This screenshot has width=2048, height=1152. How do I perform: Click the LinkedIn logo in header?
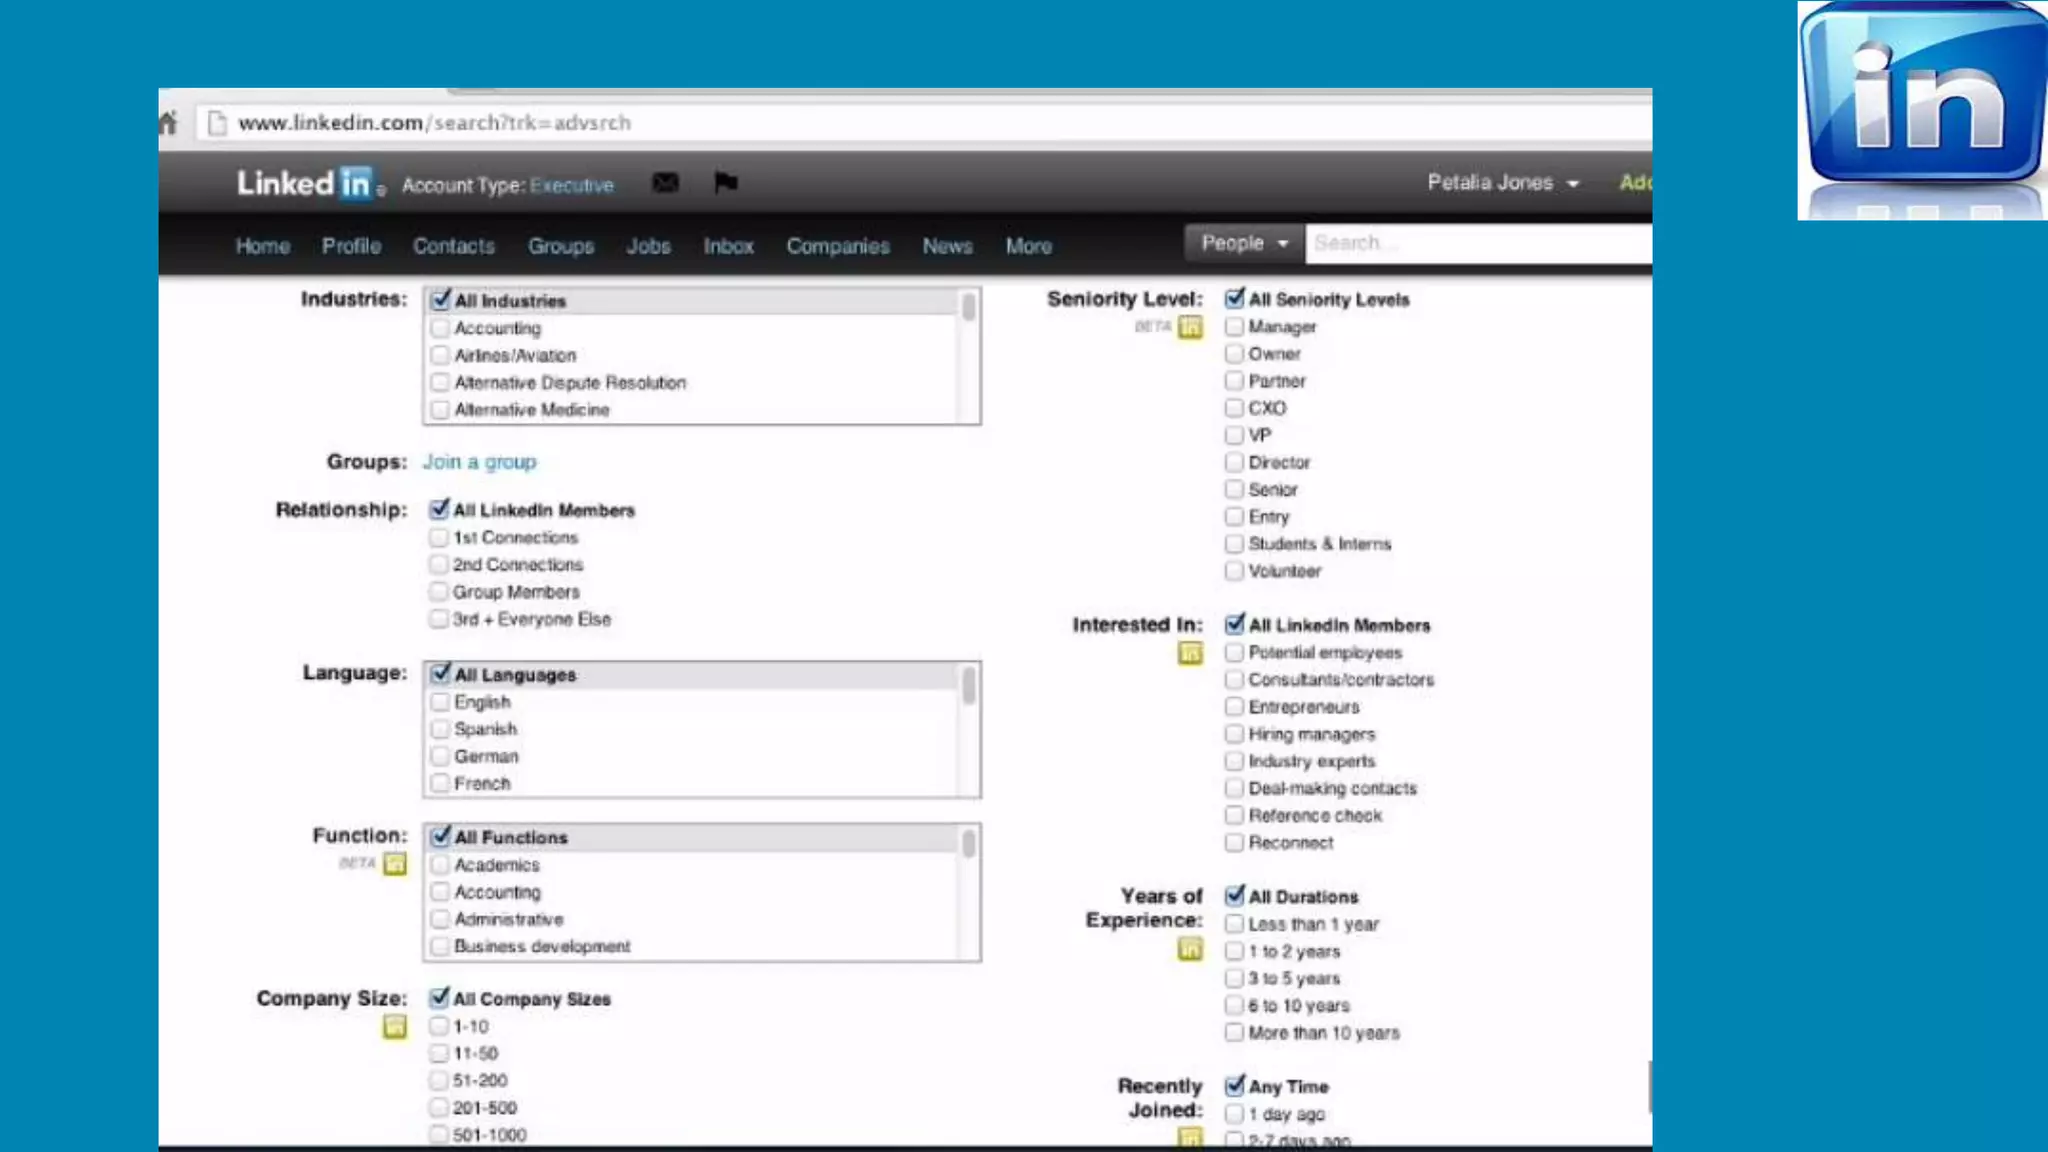304,184
